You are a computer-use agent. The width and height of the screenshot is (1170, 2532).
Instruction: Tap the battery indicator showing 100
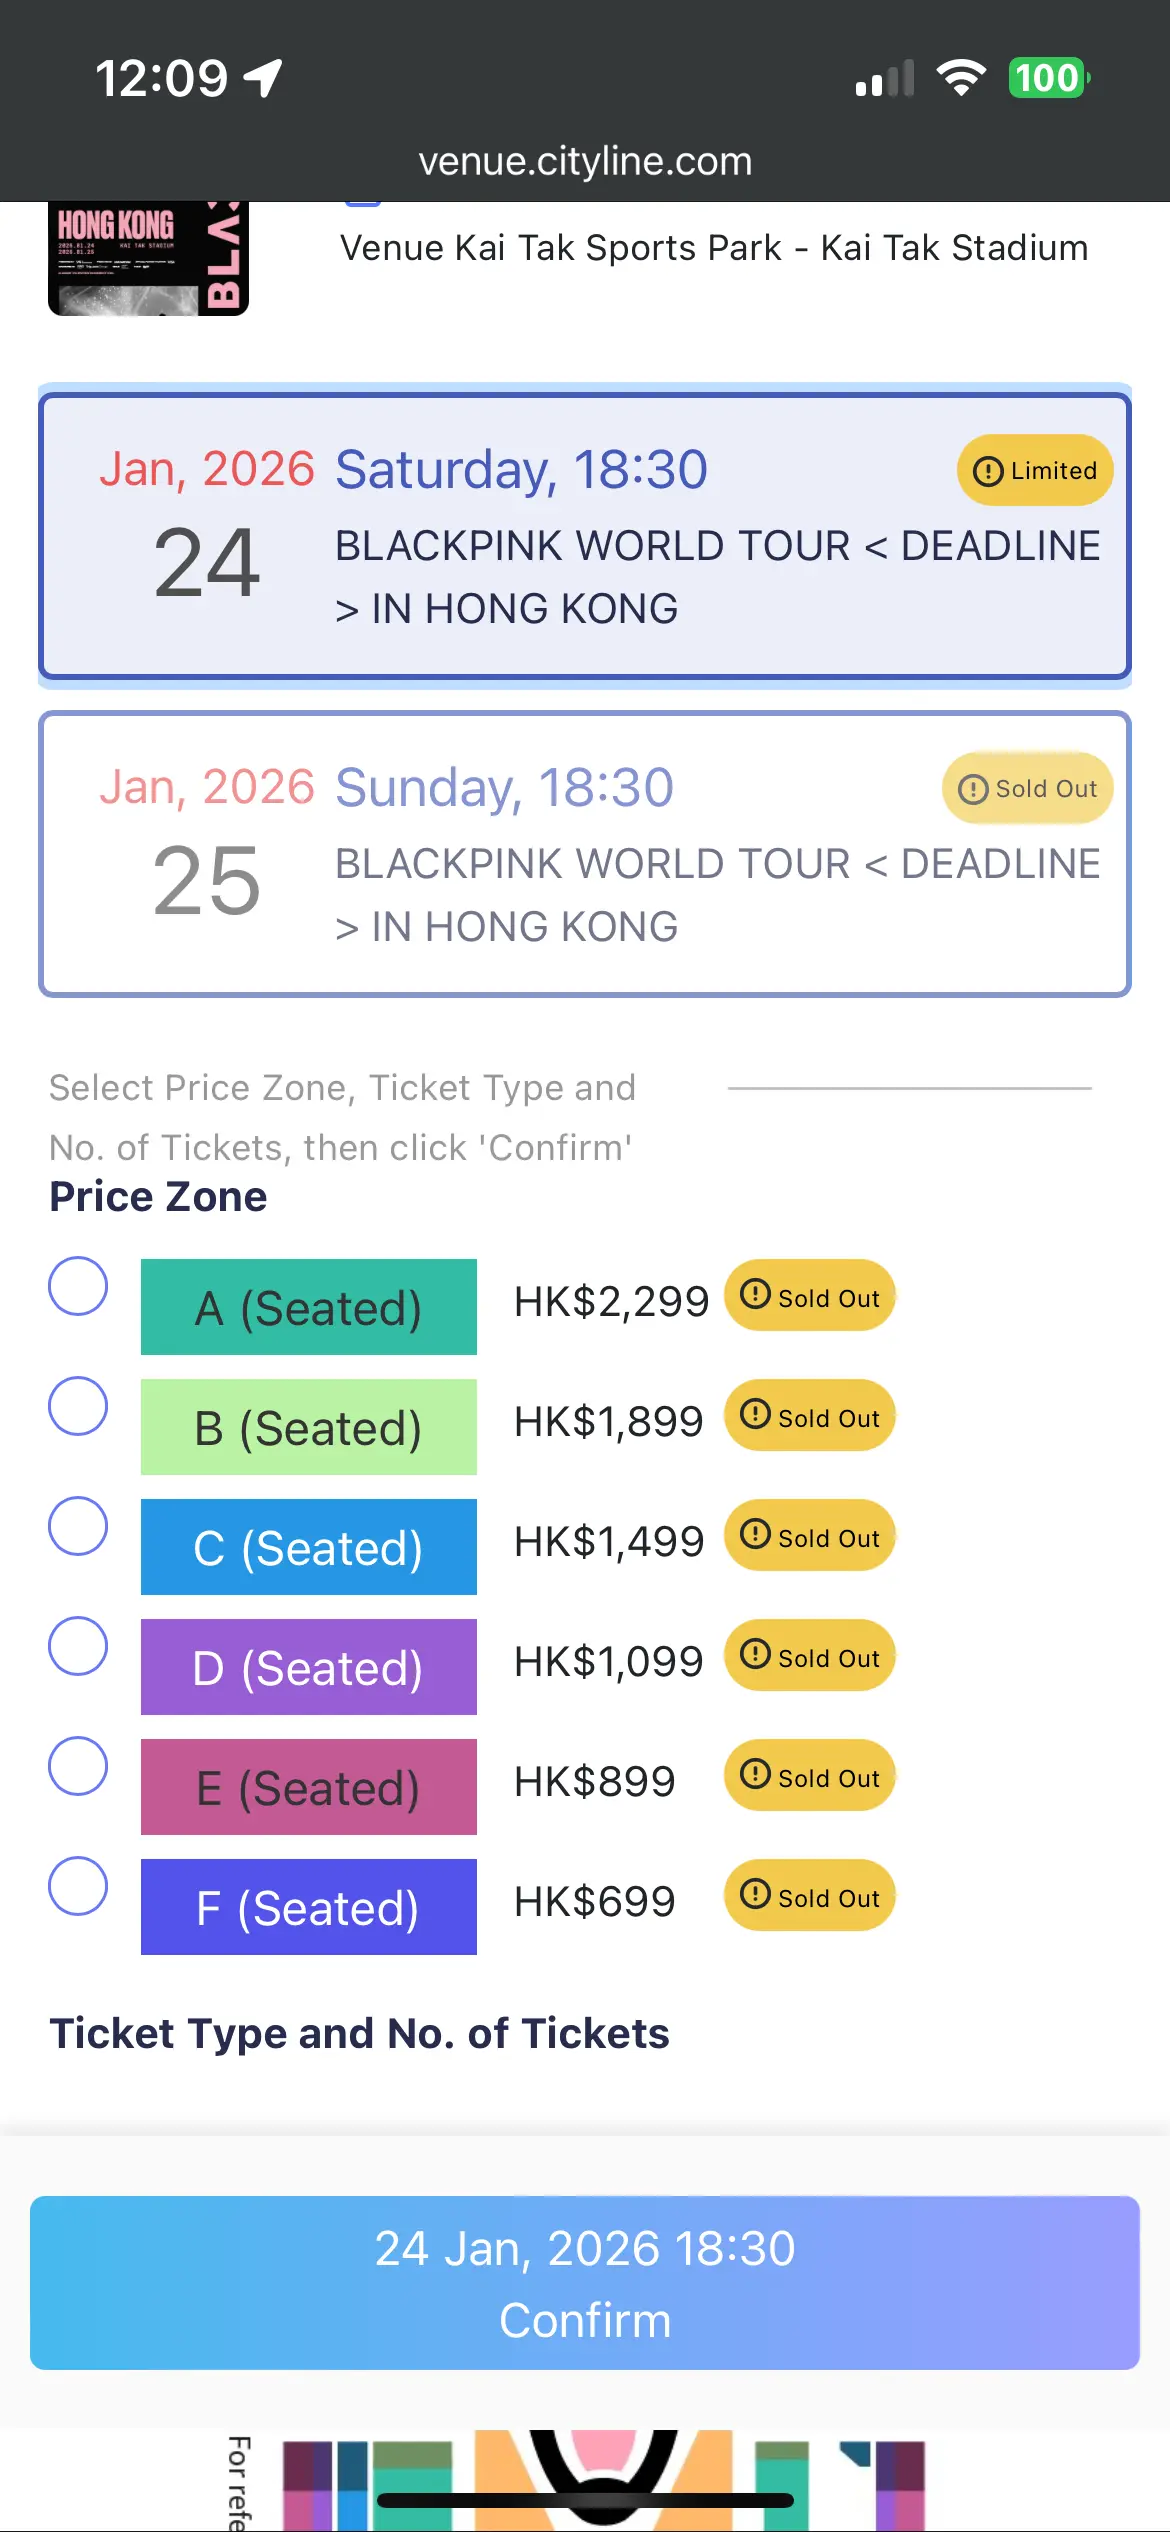(1049, 78)
